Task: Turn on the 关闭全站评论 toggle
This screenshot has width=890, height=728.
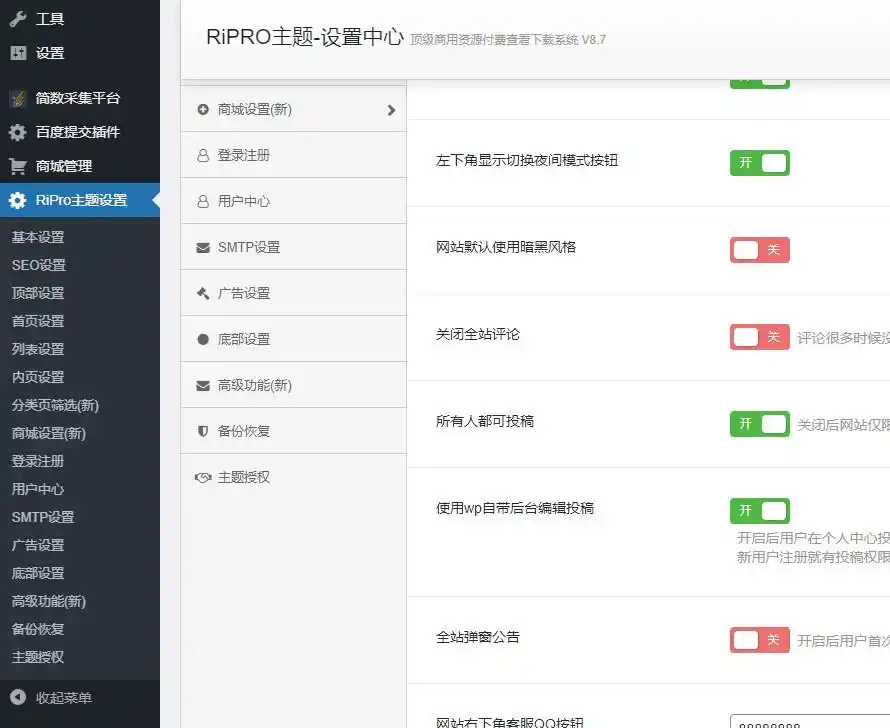Action: coord(759,337)
